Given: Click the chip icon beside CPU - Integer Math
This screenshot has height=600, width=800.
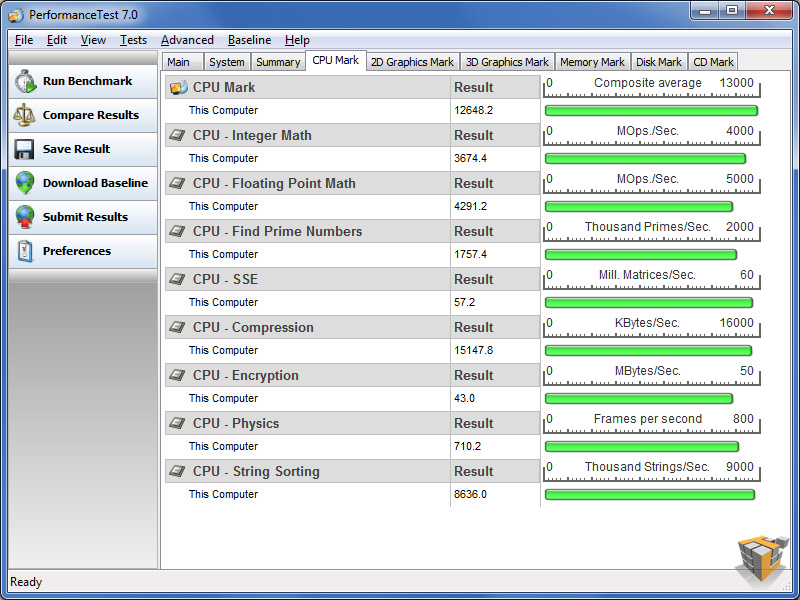Looking at the screenshot, I should pyautogui.click(x=177, y=135).
